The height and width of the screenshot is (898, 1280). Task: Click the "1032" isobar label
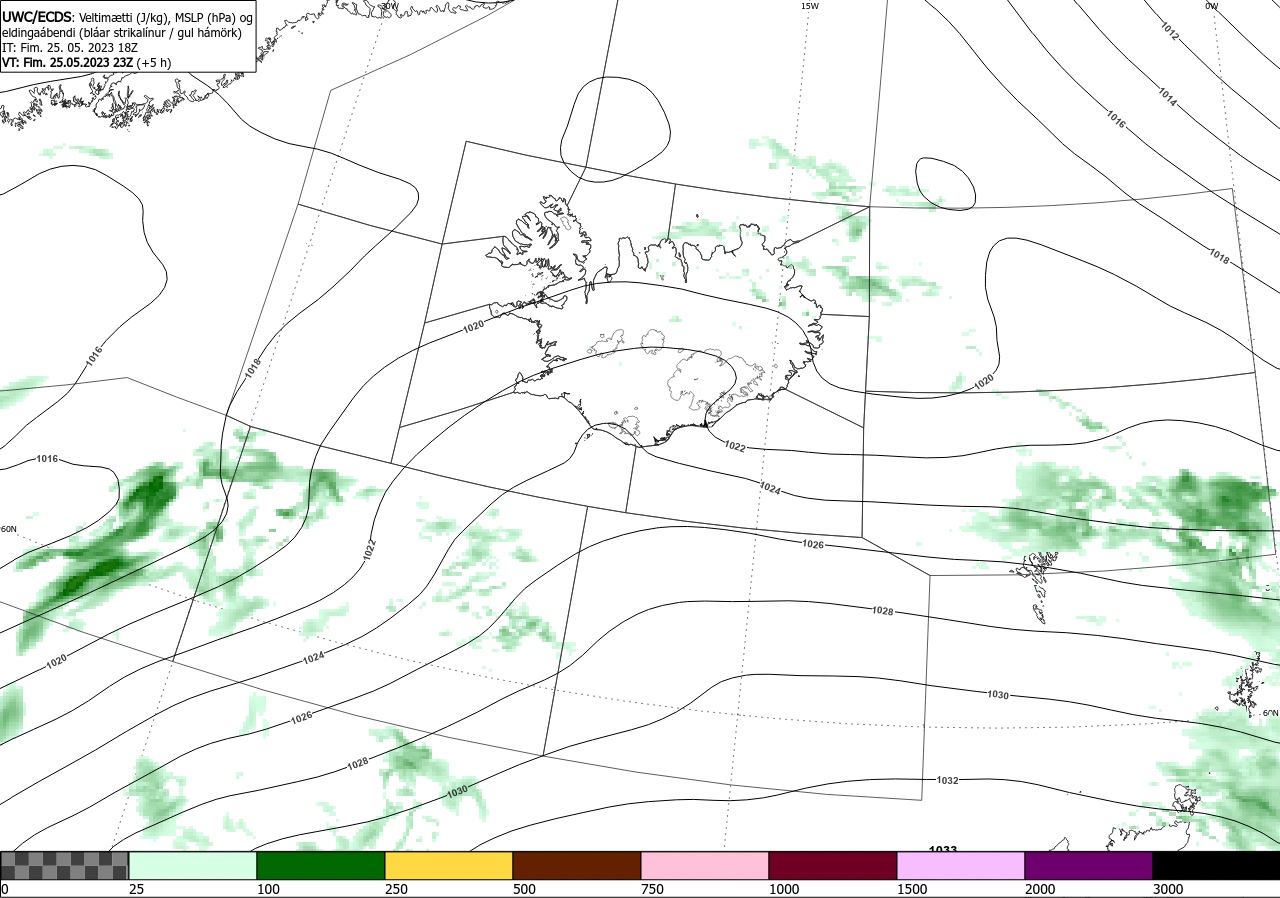(948, 780)
